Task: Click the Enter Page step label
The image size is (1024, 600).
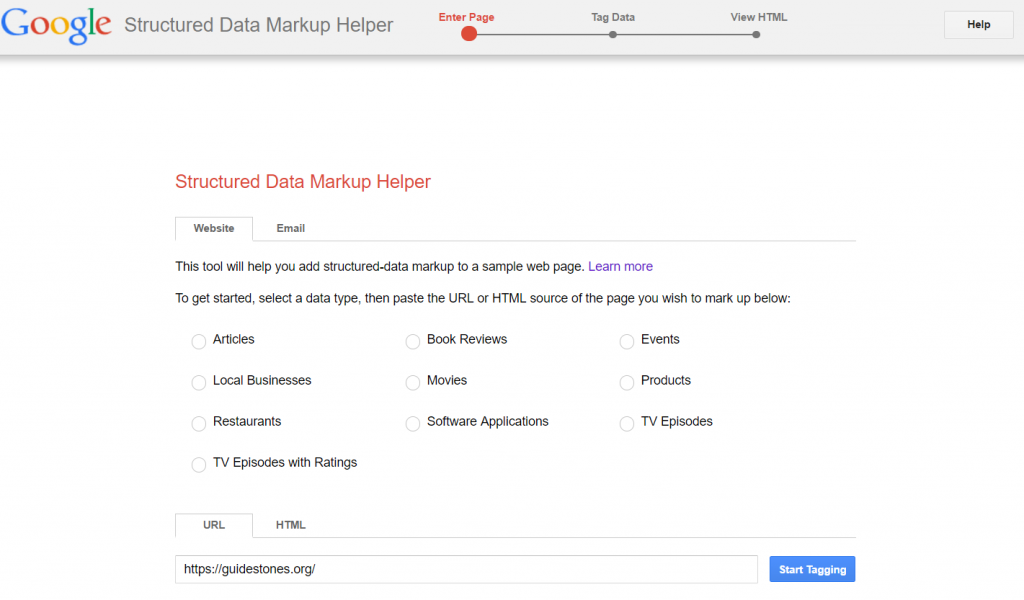Action: (466, 18)
